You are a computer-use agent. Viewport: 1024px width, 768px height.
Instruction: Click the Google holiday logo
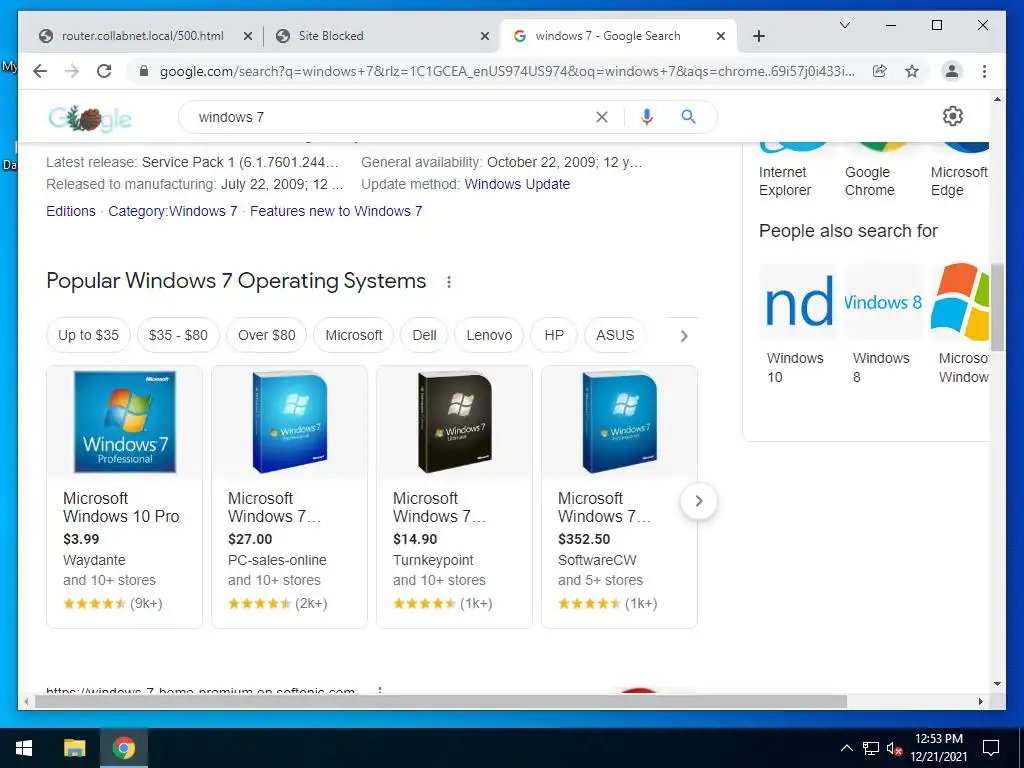(90, 118)
